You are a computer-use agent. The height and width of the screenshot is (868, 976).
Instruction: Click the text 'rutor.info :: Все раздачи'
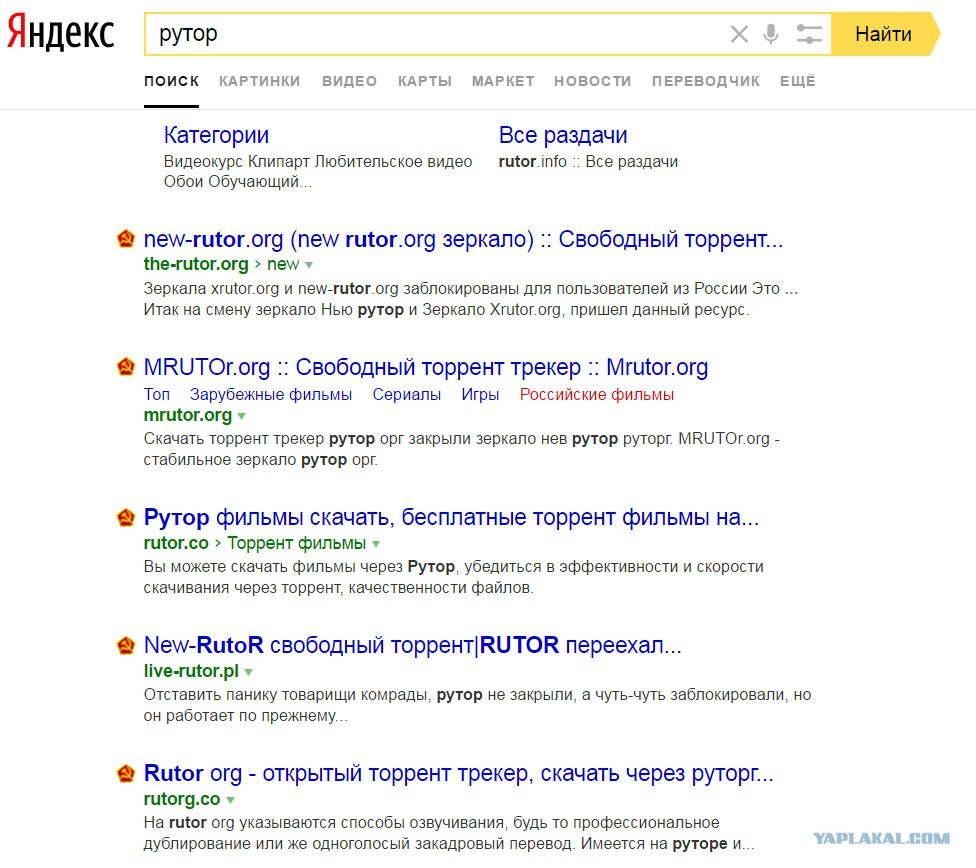[x=588, y=162]
